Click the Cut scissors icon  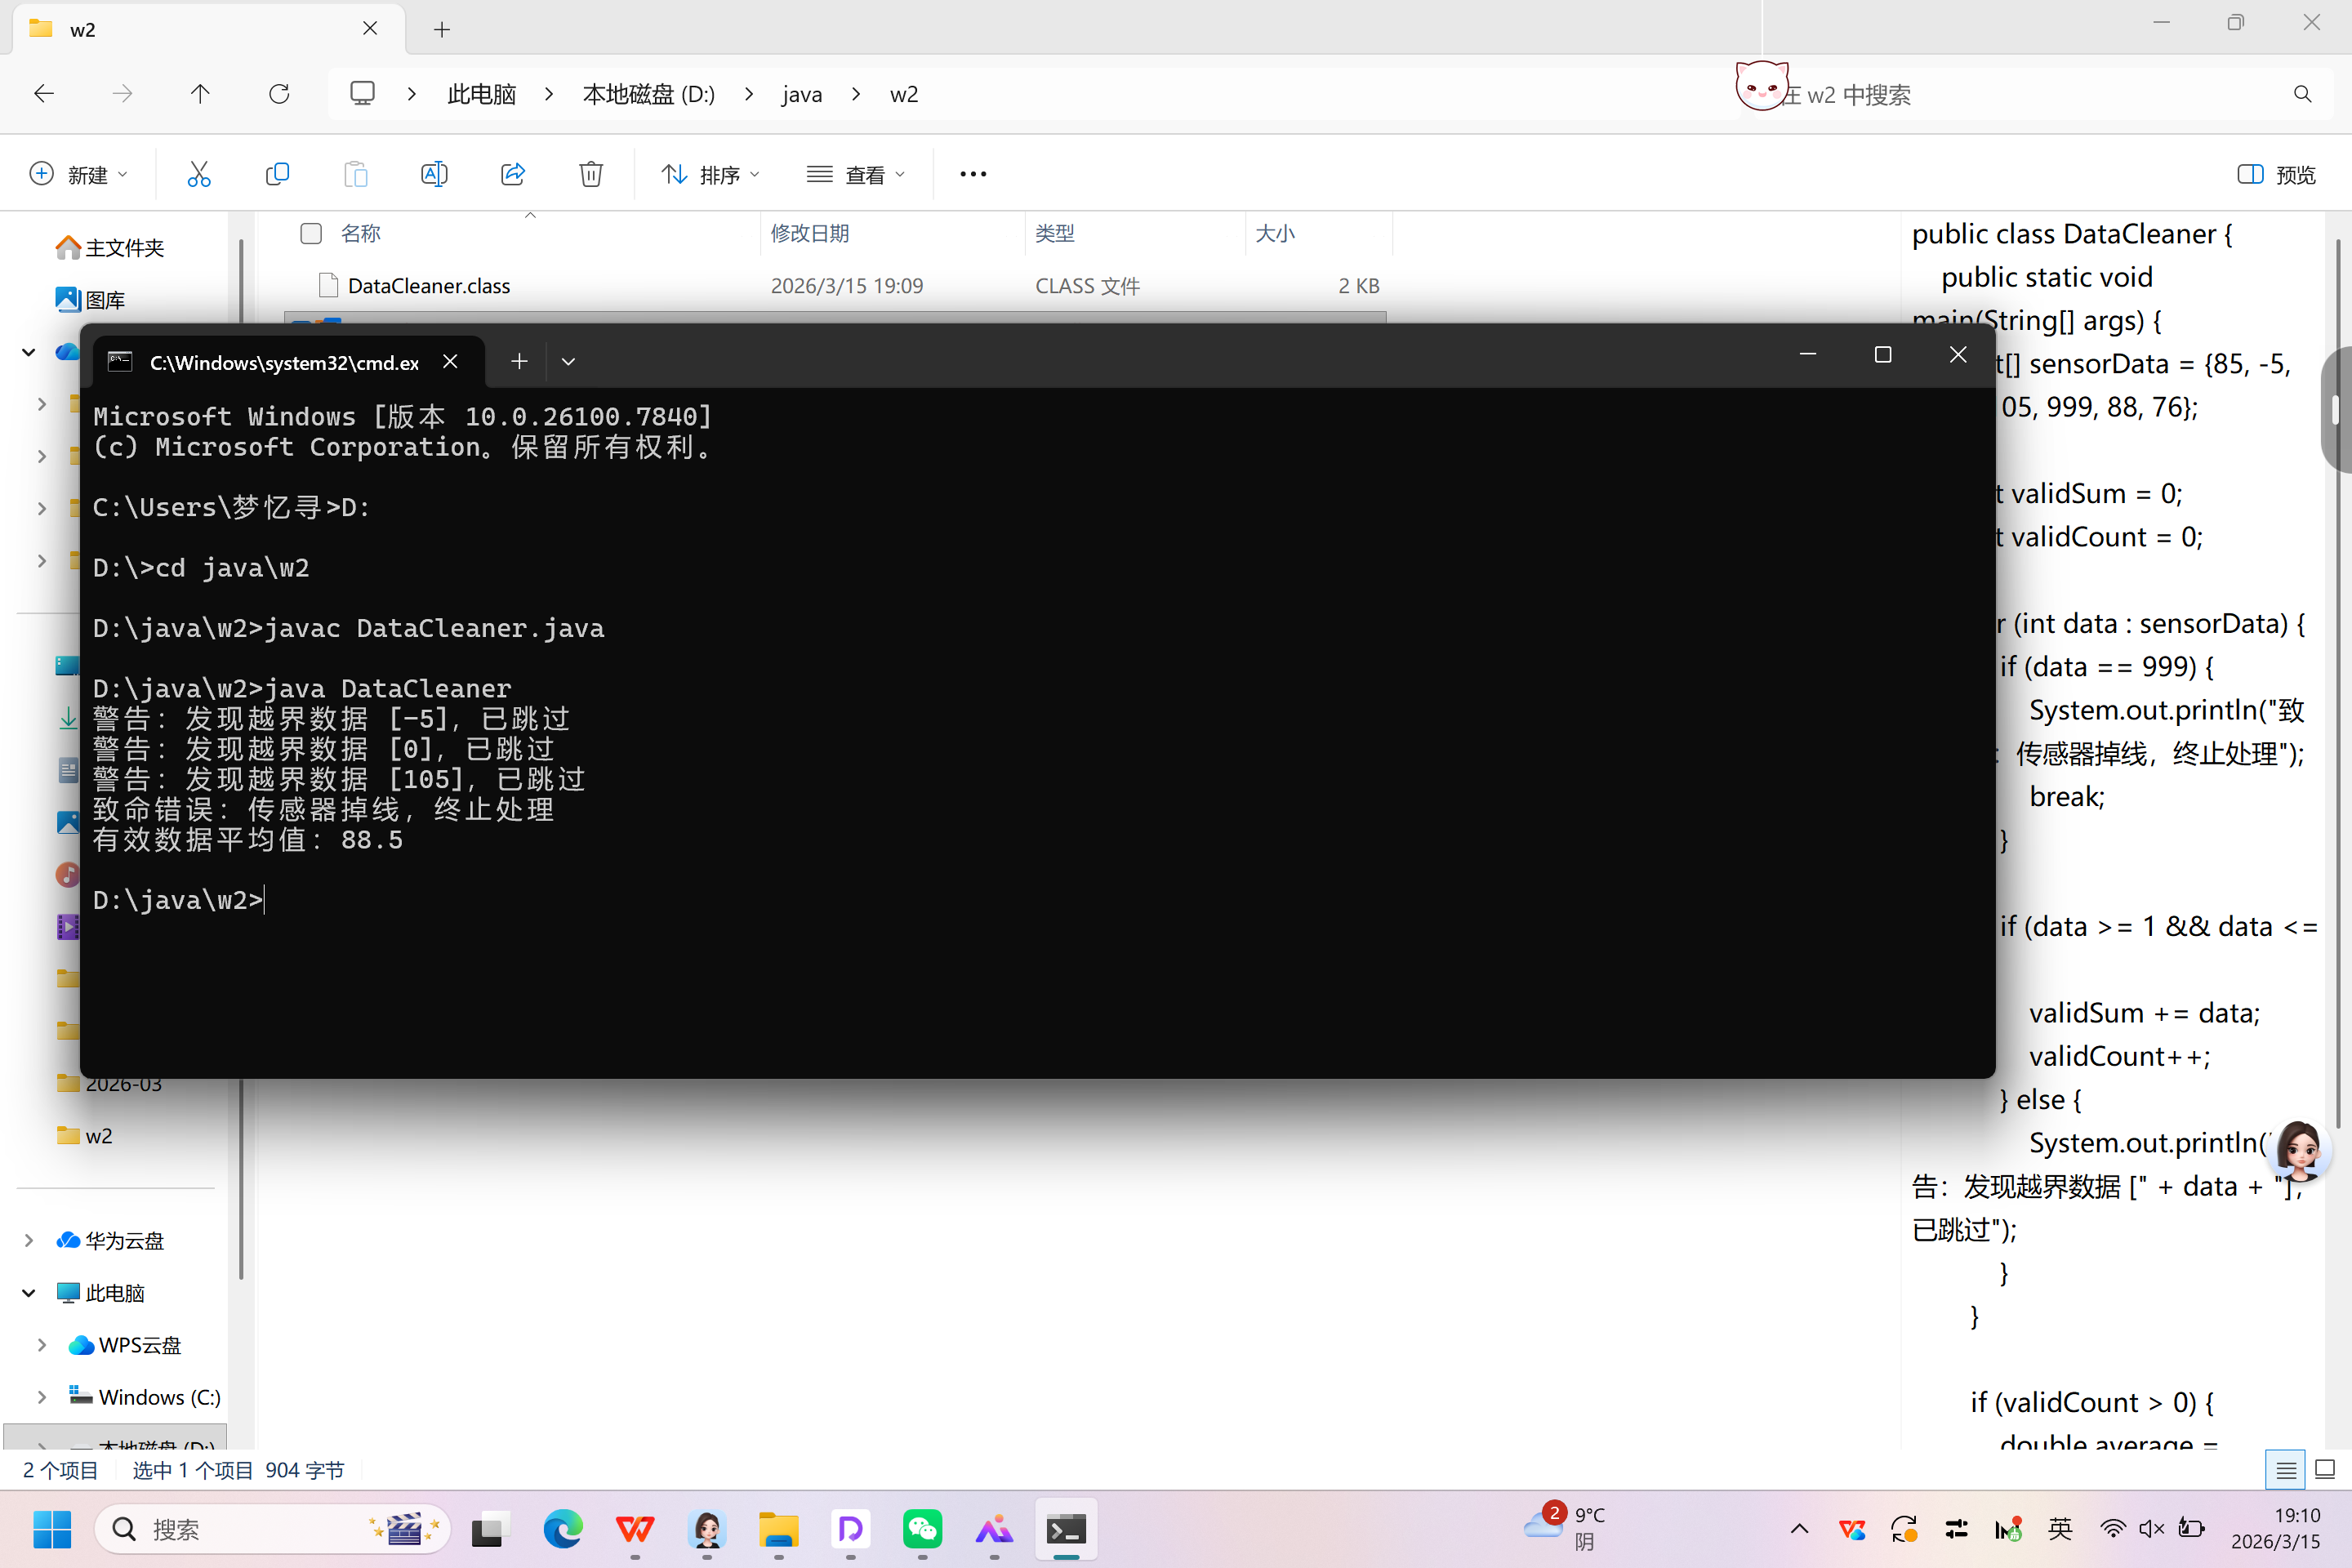tap(199, 174)
